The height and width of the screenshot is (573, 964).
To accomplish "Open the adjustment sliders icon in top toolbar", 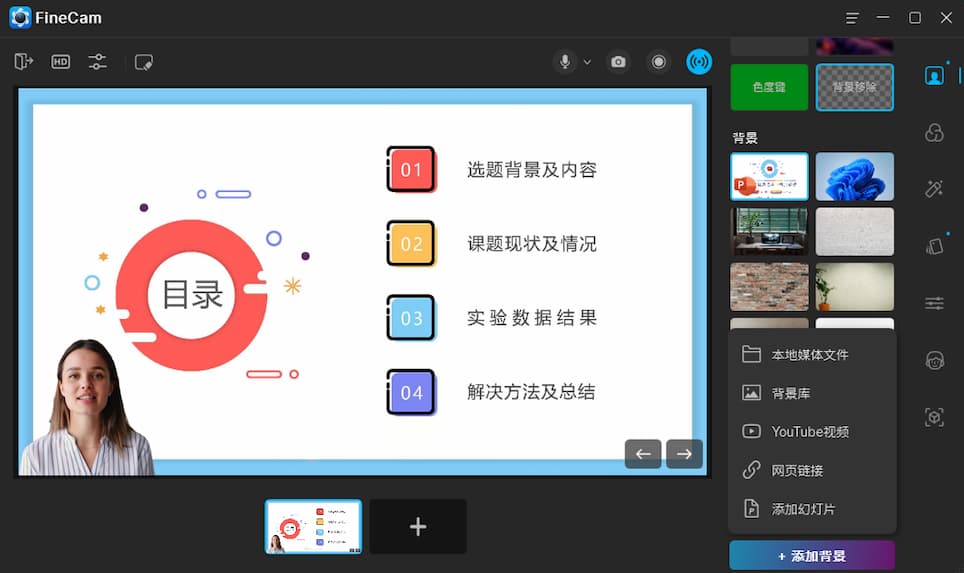I will (x=97, y=62).
